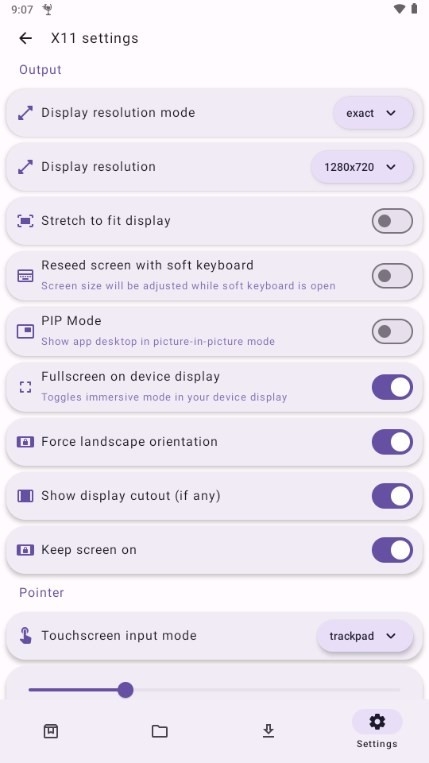Viewport: 429px width, 763px height.
Task: Enable Stretch to fit display switch
Action: click(x=392, y=221)
